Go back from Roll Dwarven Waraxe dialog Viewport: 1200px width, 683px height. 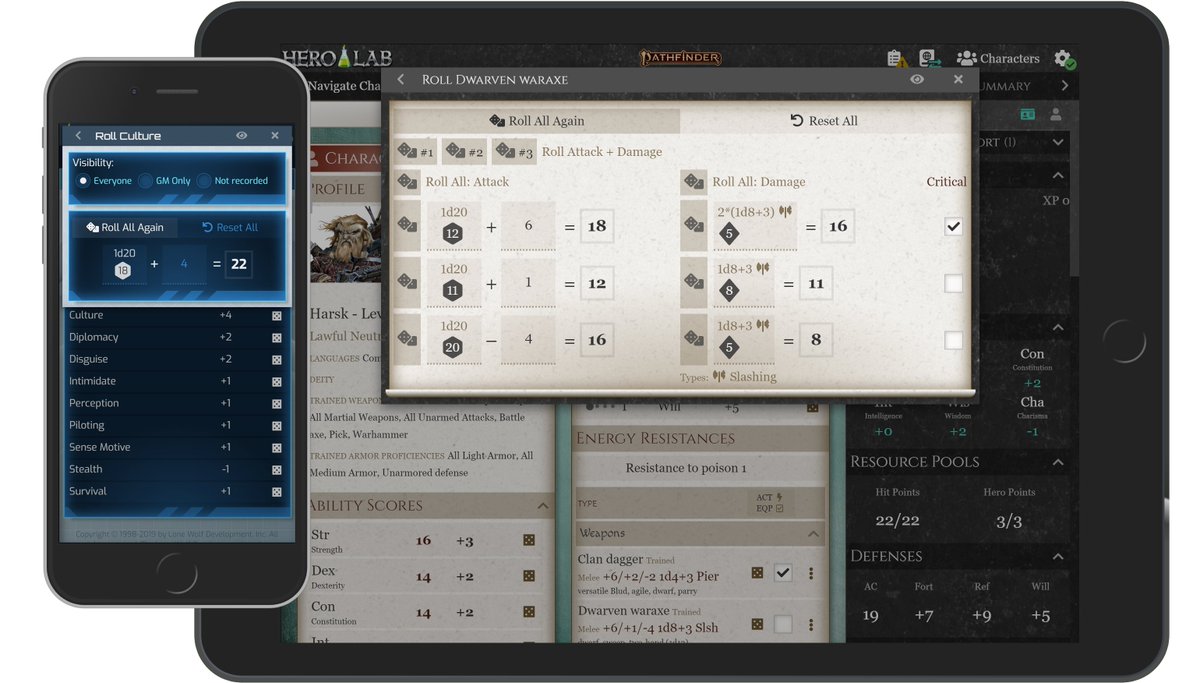[x=401, y=79]
